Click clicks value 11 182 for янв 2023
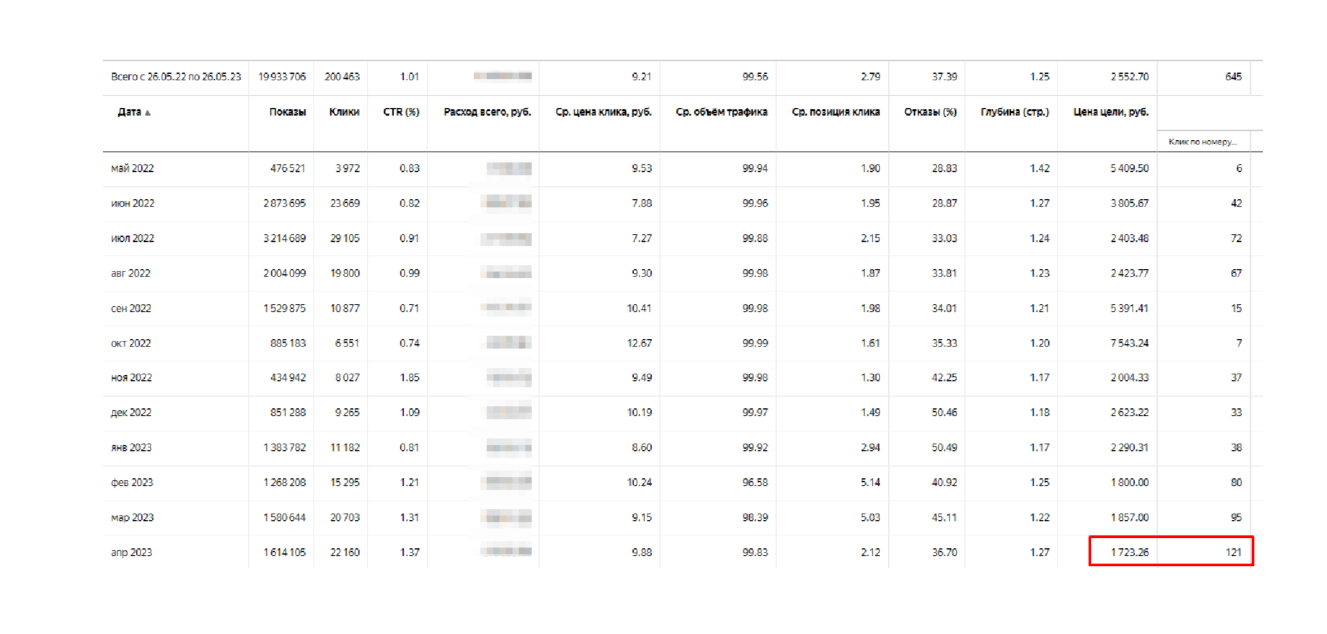1327x634 pixels. pyautogui.click(x=345, y=448)
